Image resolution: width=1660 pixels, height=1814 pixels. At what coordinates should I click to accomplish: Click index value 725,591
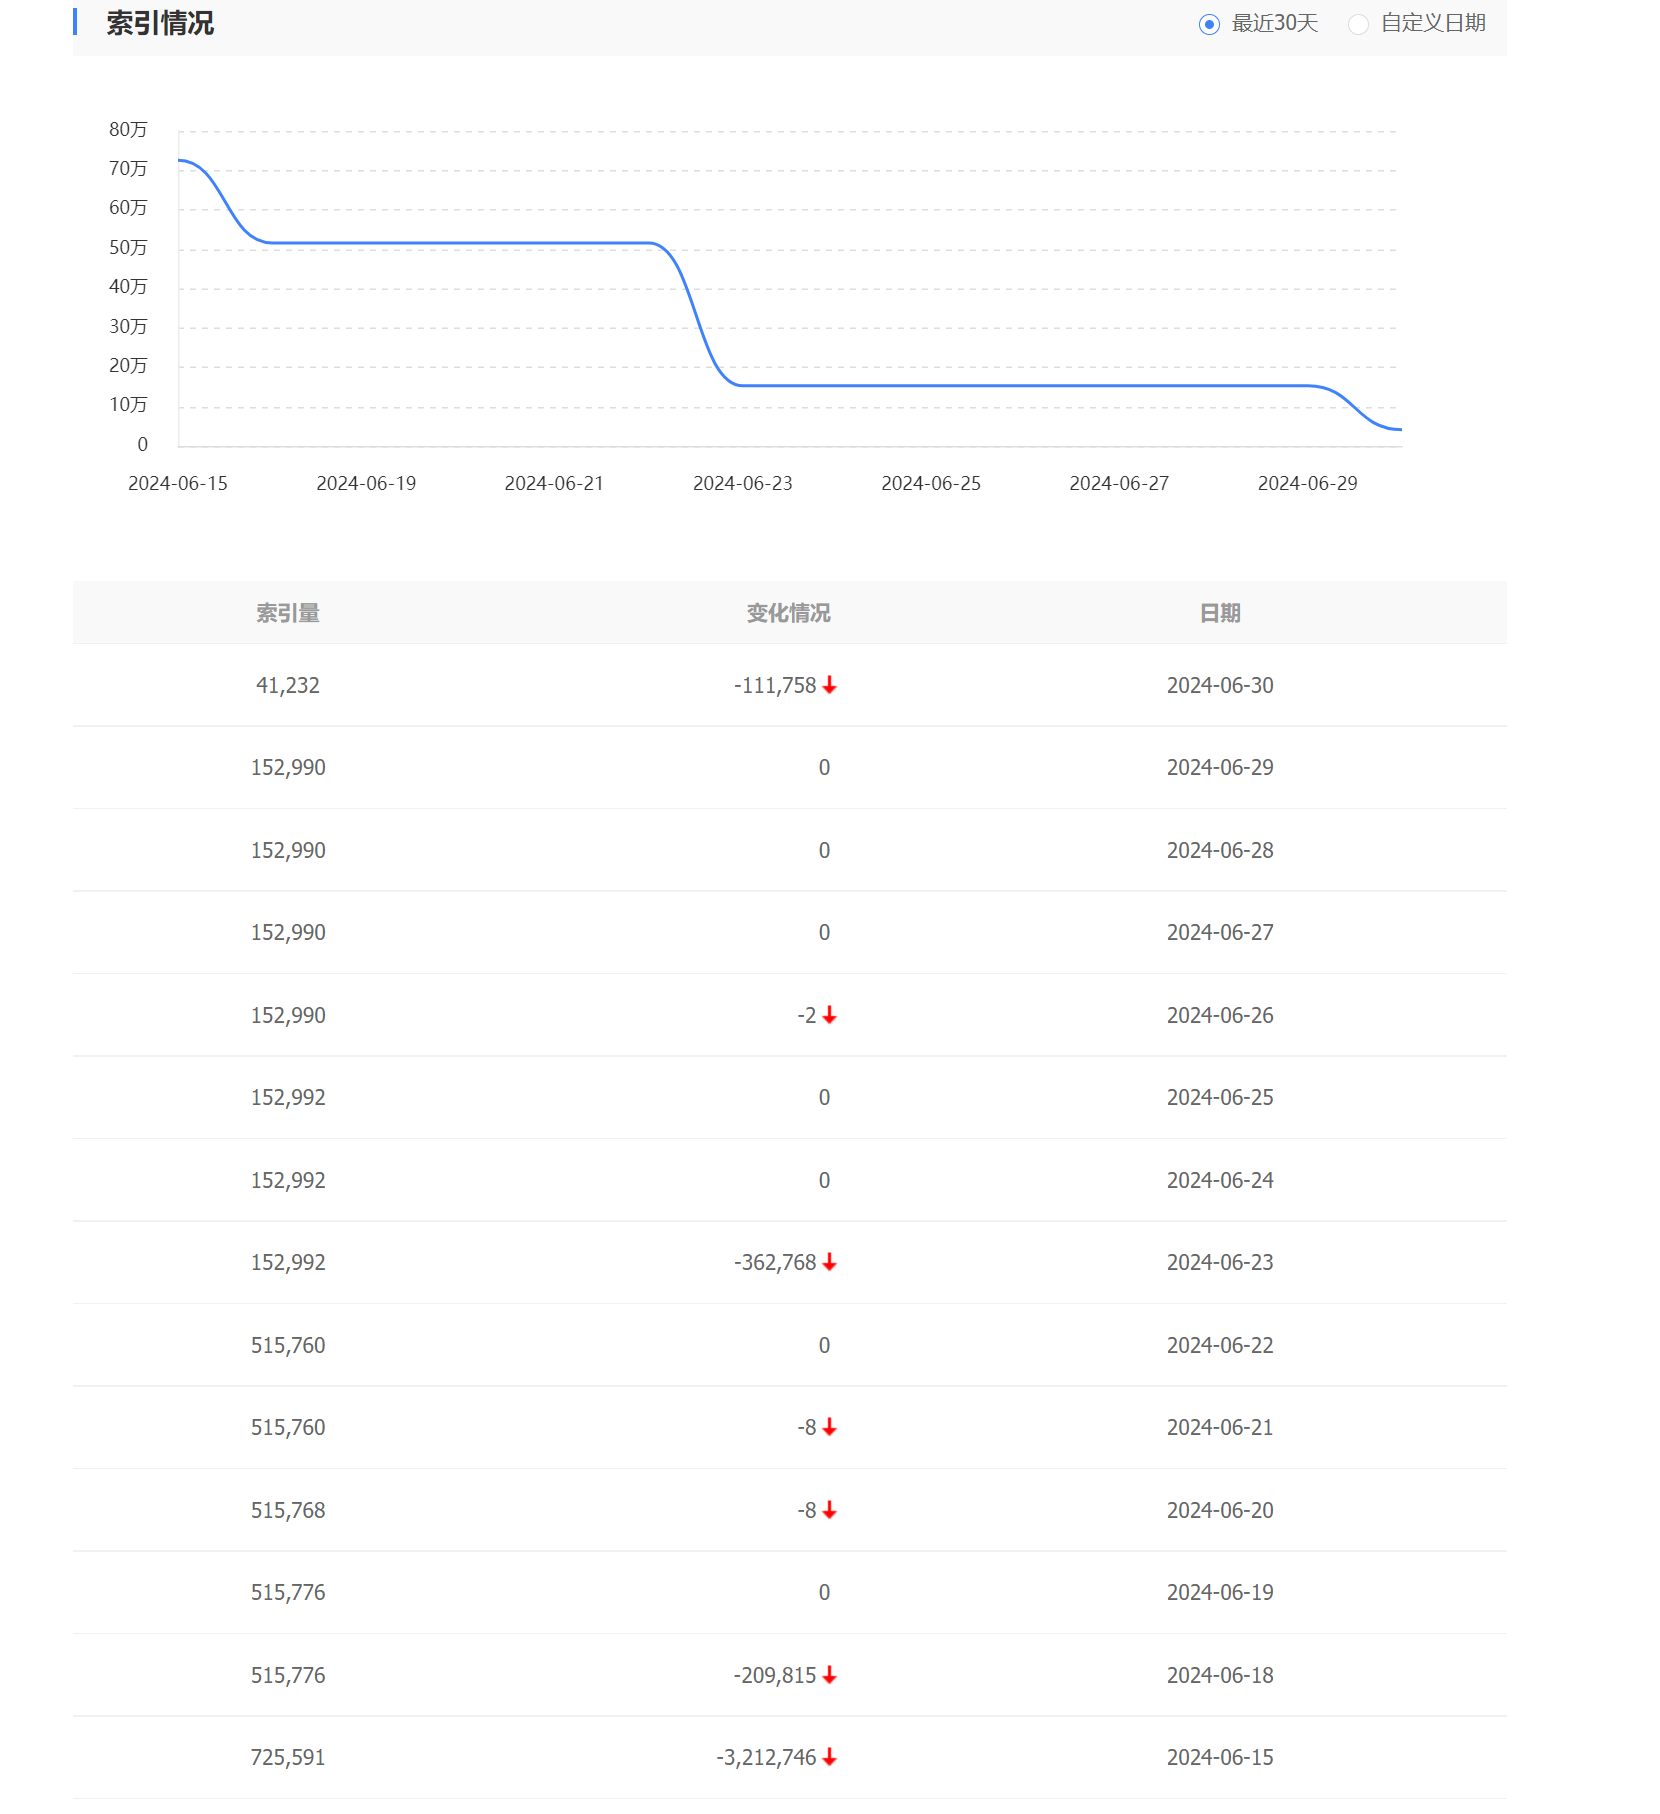click(288, 1757)
